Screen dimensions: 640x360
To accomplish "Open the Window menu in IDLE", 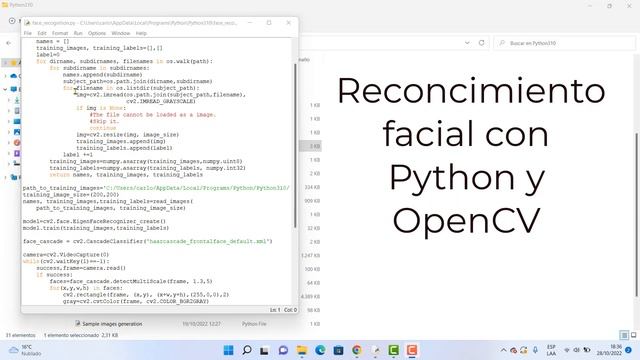I will [120, 33].
